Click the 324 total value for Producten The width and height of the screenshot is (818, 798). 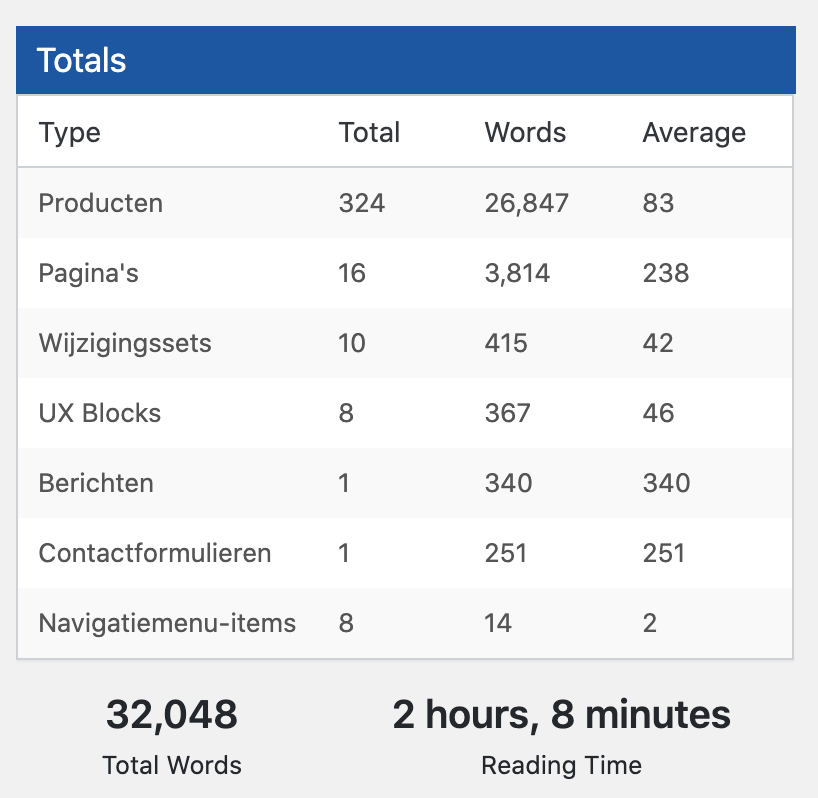362,203
